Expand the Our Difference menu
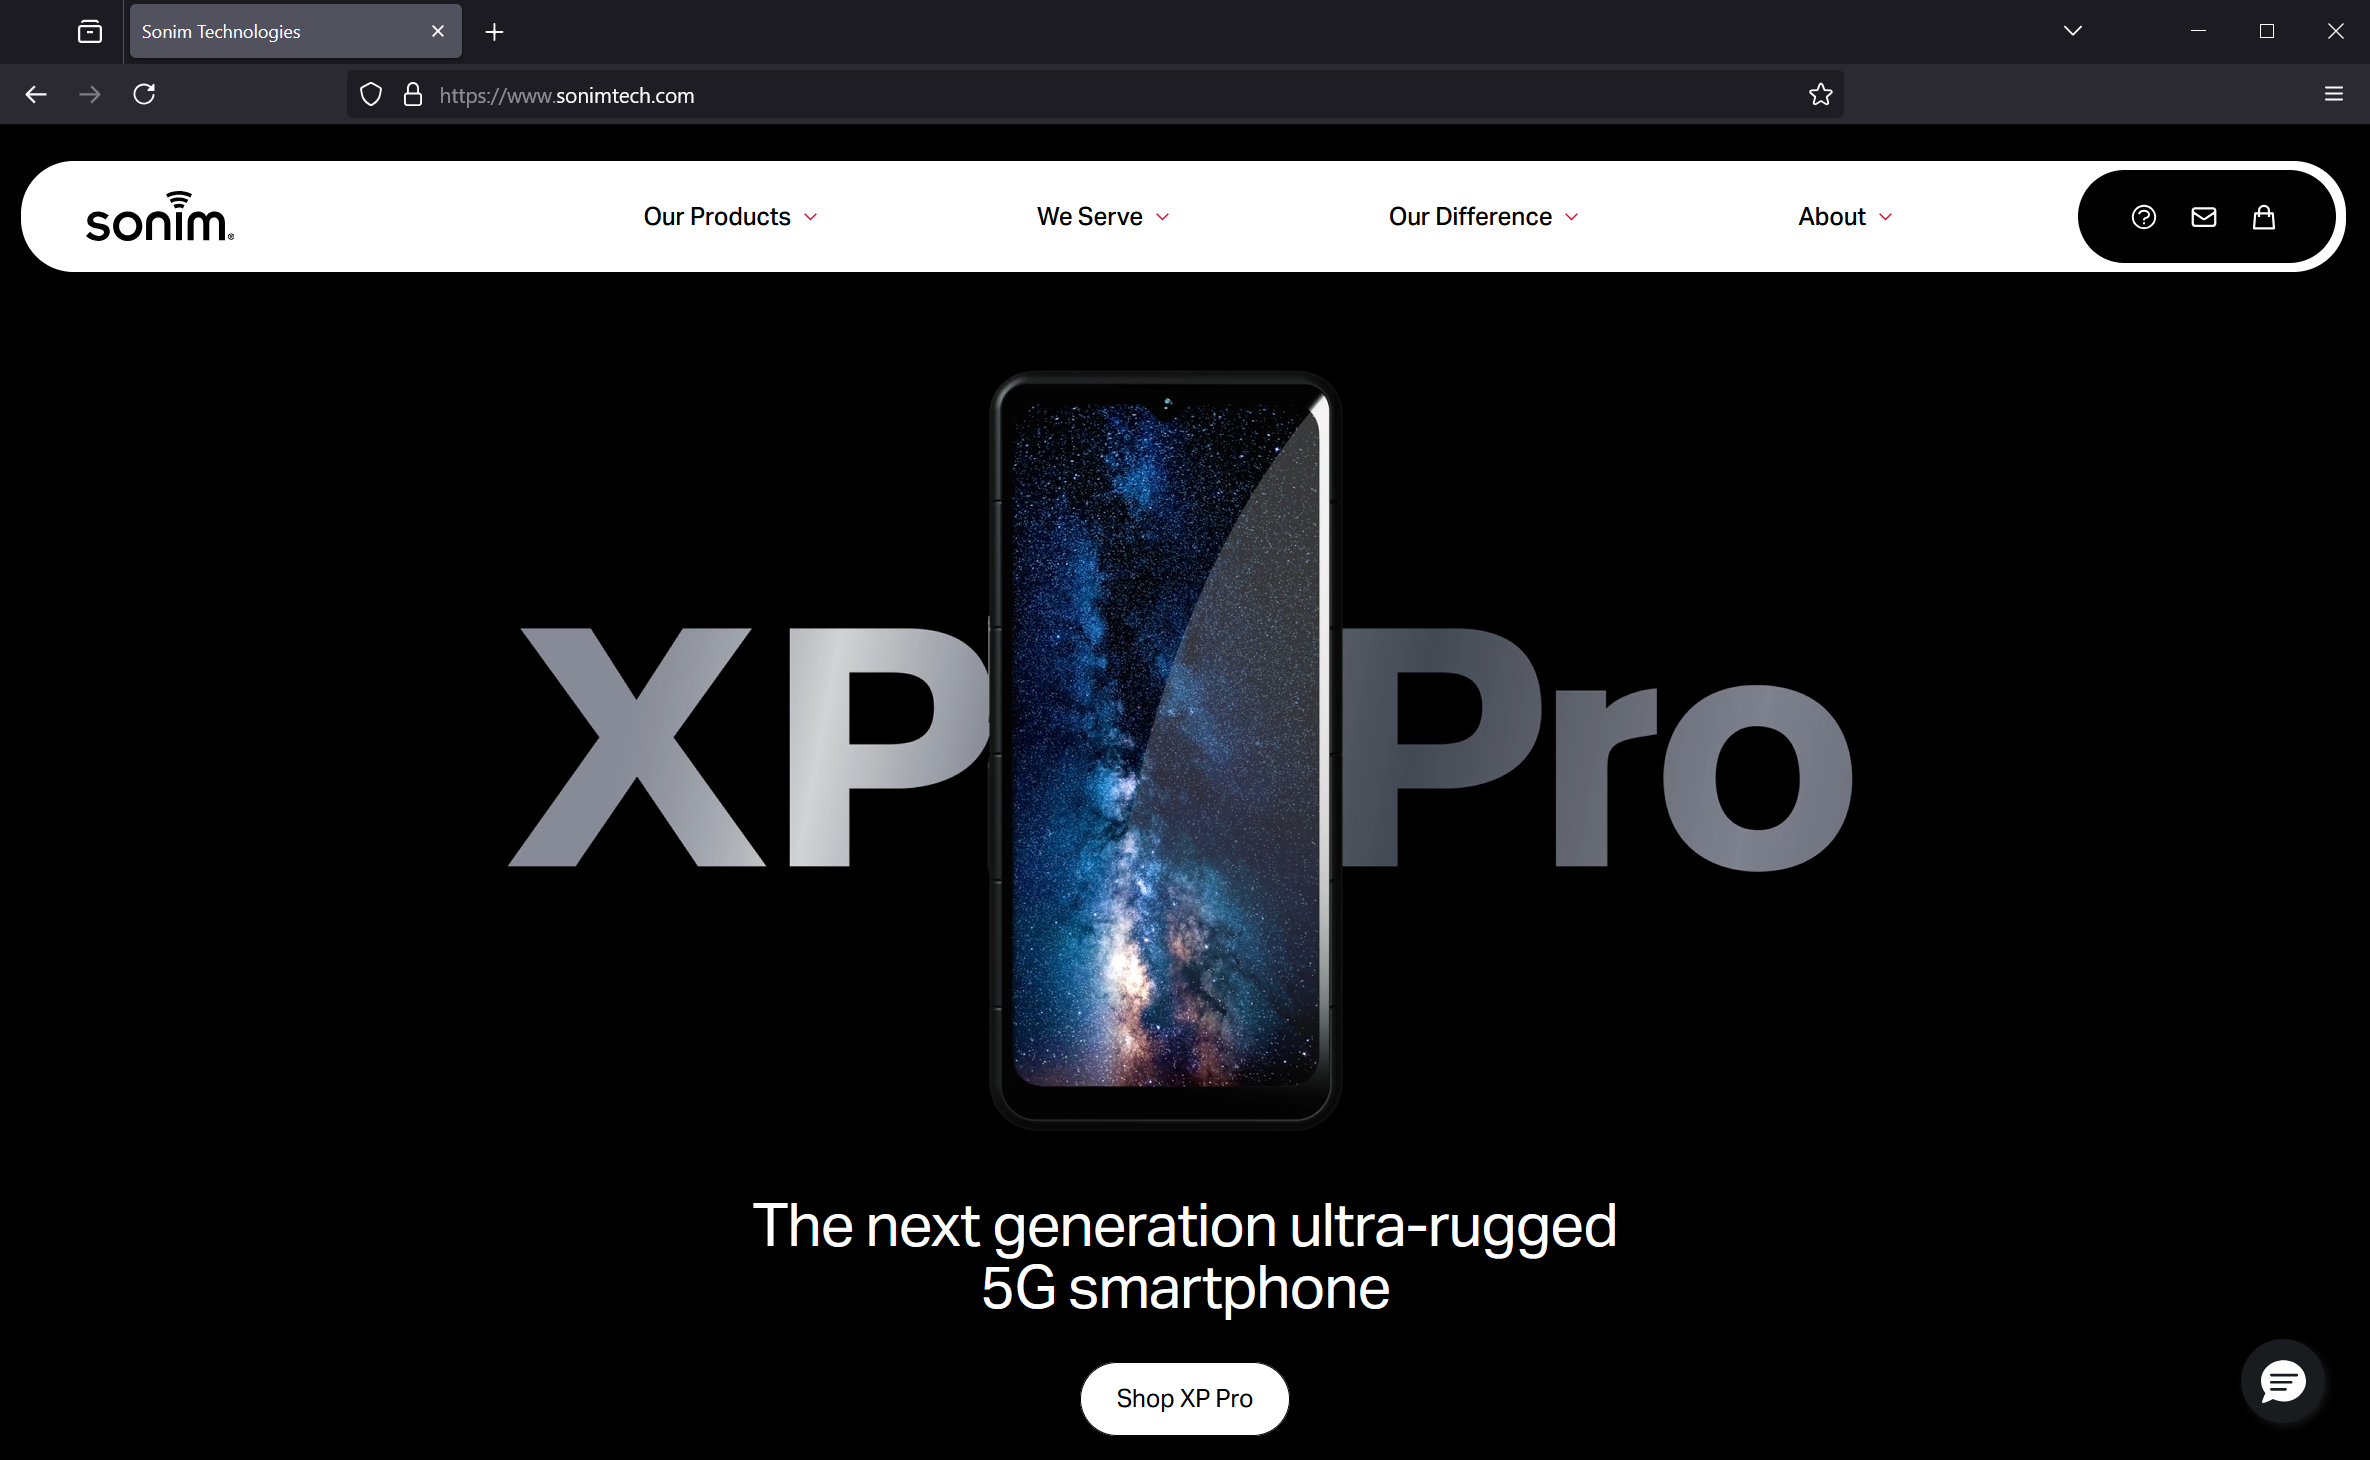 [x=1484, y=217]
